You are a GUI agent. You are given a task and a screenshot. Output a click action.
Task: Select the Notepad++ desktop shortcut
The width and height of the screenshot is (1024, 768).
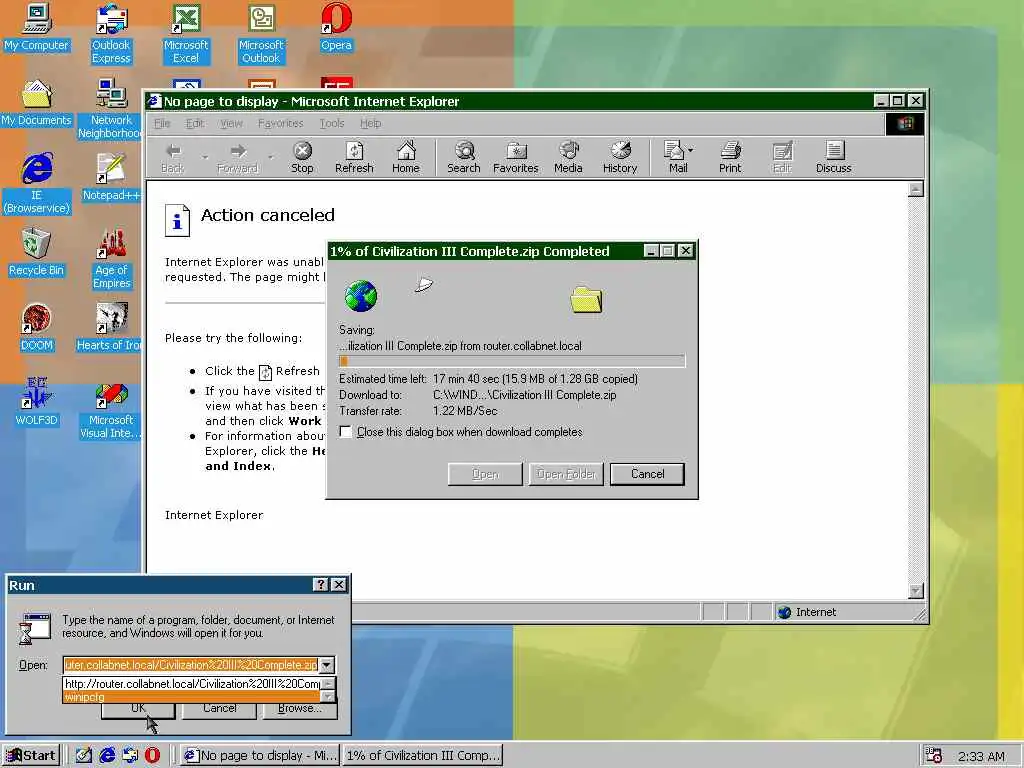pos(111,177)
